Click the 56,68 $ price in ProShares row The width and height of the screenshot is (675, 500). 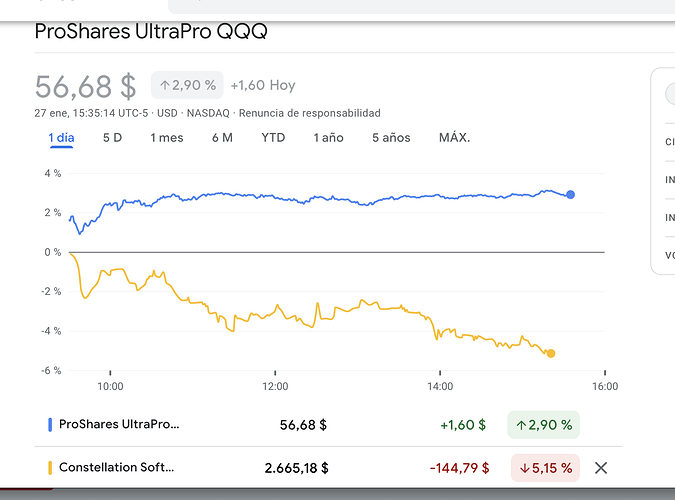[303, 425]
